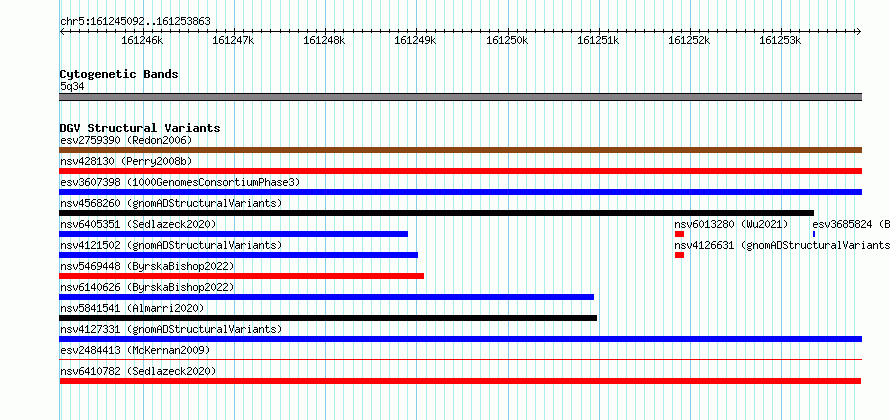Viewport: 890px width, 420px height.
Task: Click the 161247k ruler position
Action: click(233, 41)
